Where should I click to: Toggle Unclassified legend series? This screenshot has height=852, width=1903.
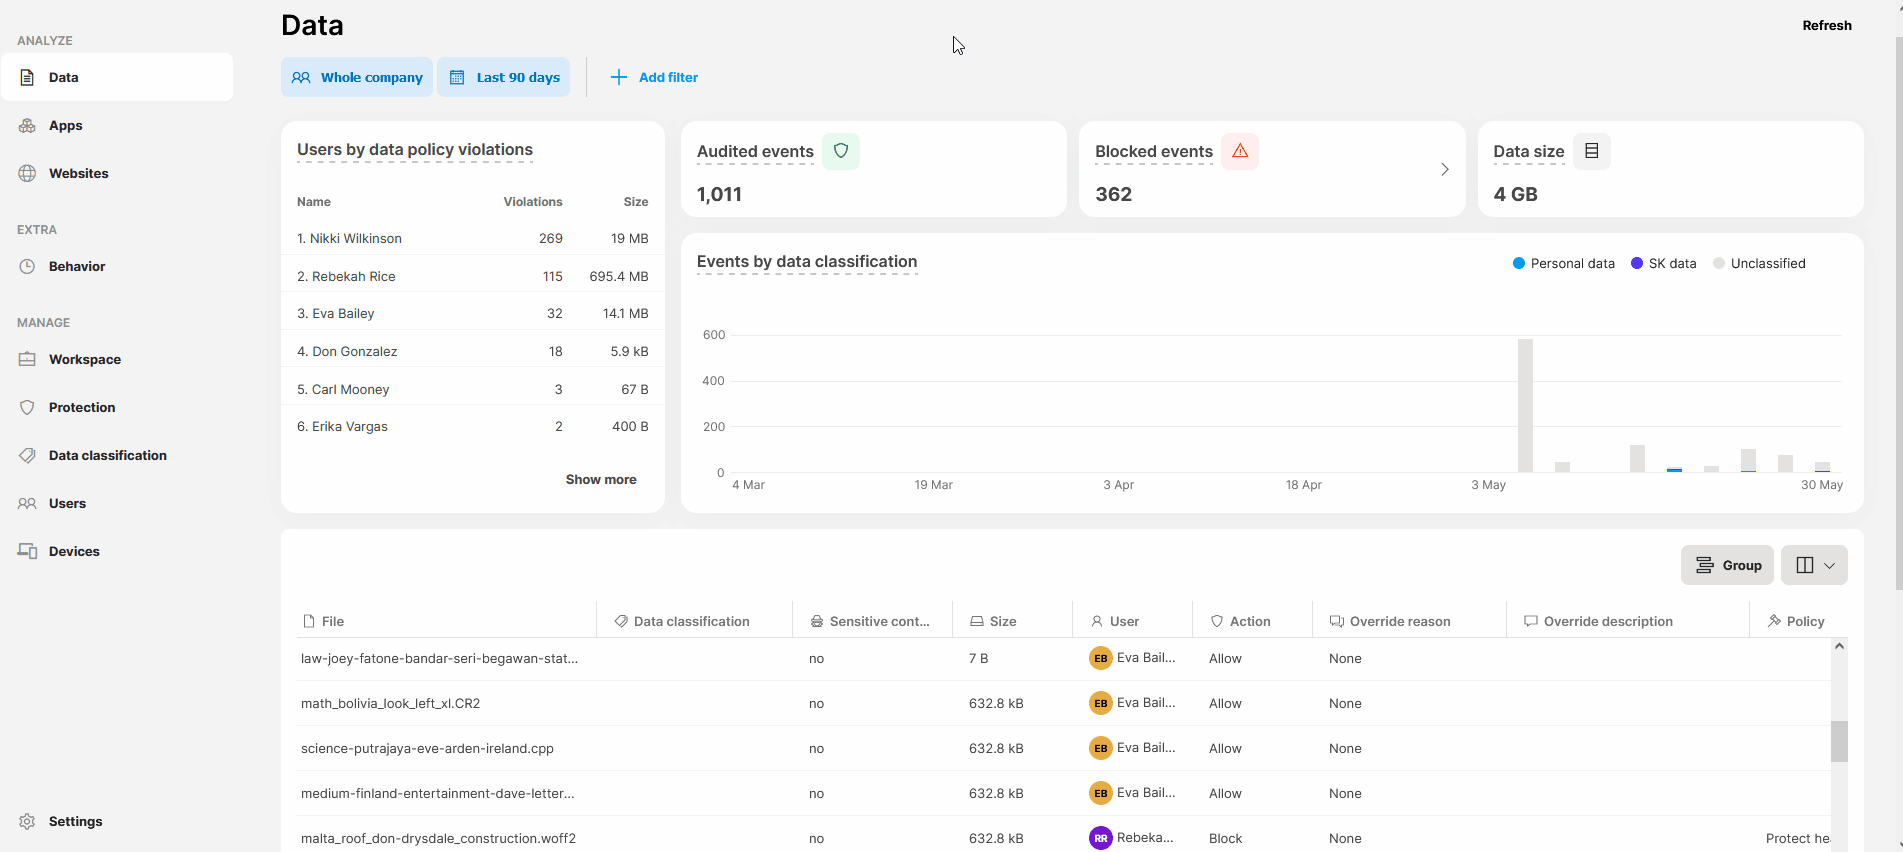1759,263
